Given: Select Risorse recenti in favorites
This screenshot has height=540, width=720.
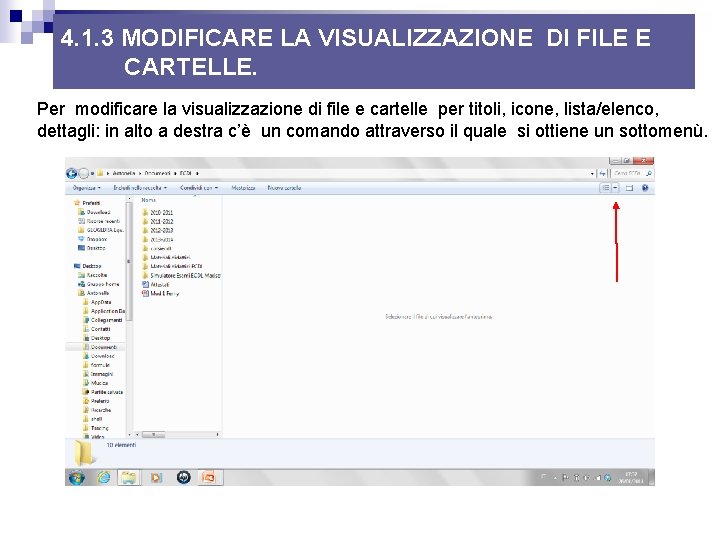Looking at the screenshot, I should coord(99,221).
